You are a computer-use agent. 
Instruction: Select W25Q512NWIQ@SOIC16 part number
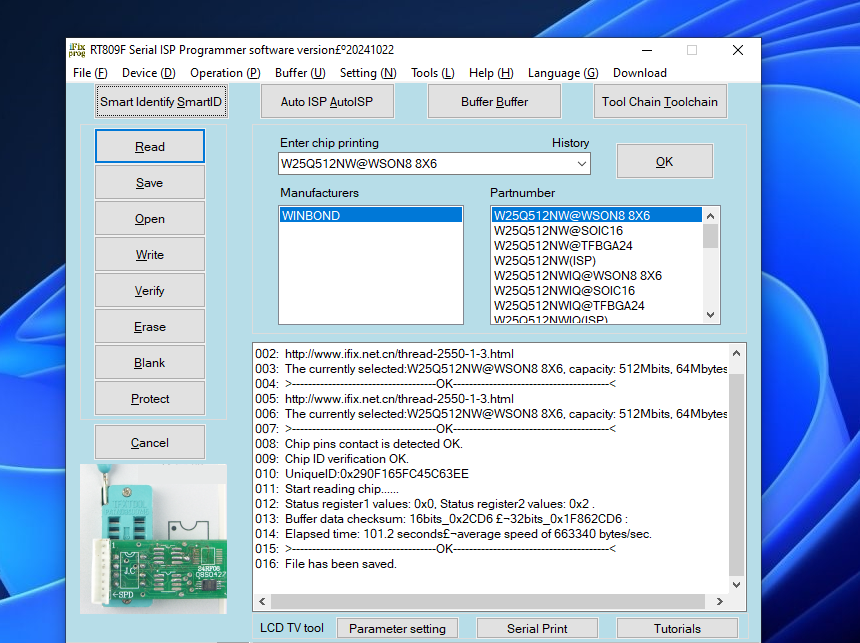[x=596, y=291]
